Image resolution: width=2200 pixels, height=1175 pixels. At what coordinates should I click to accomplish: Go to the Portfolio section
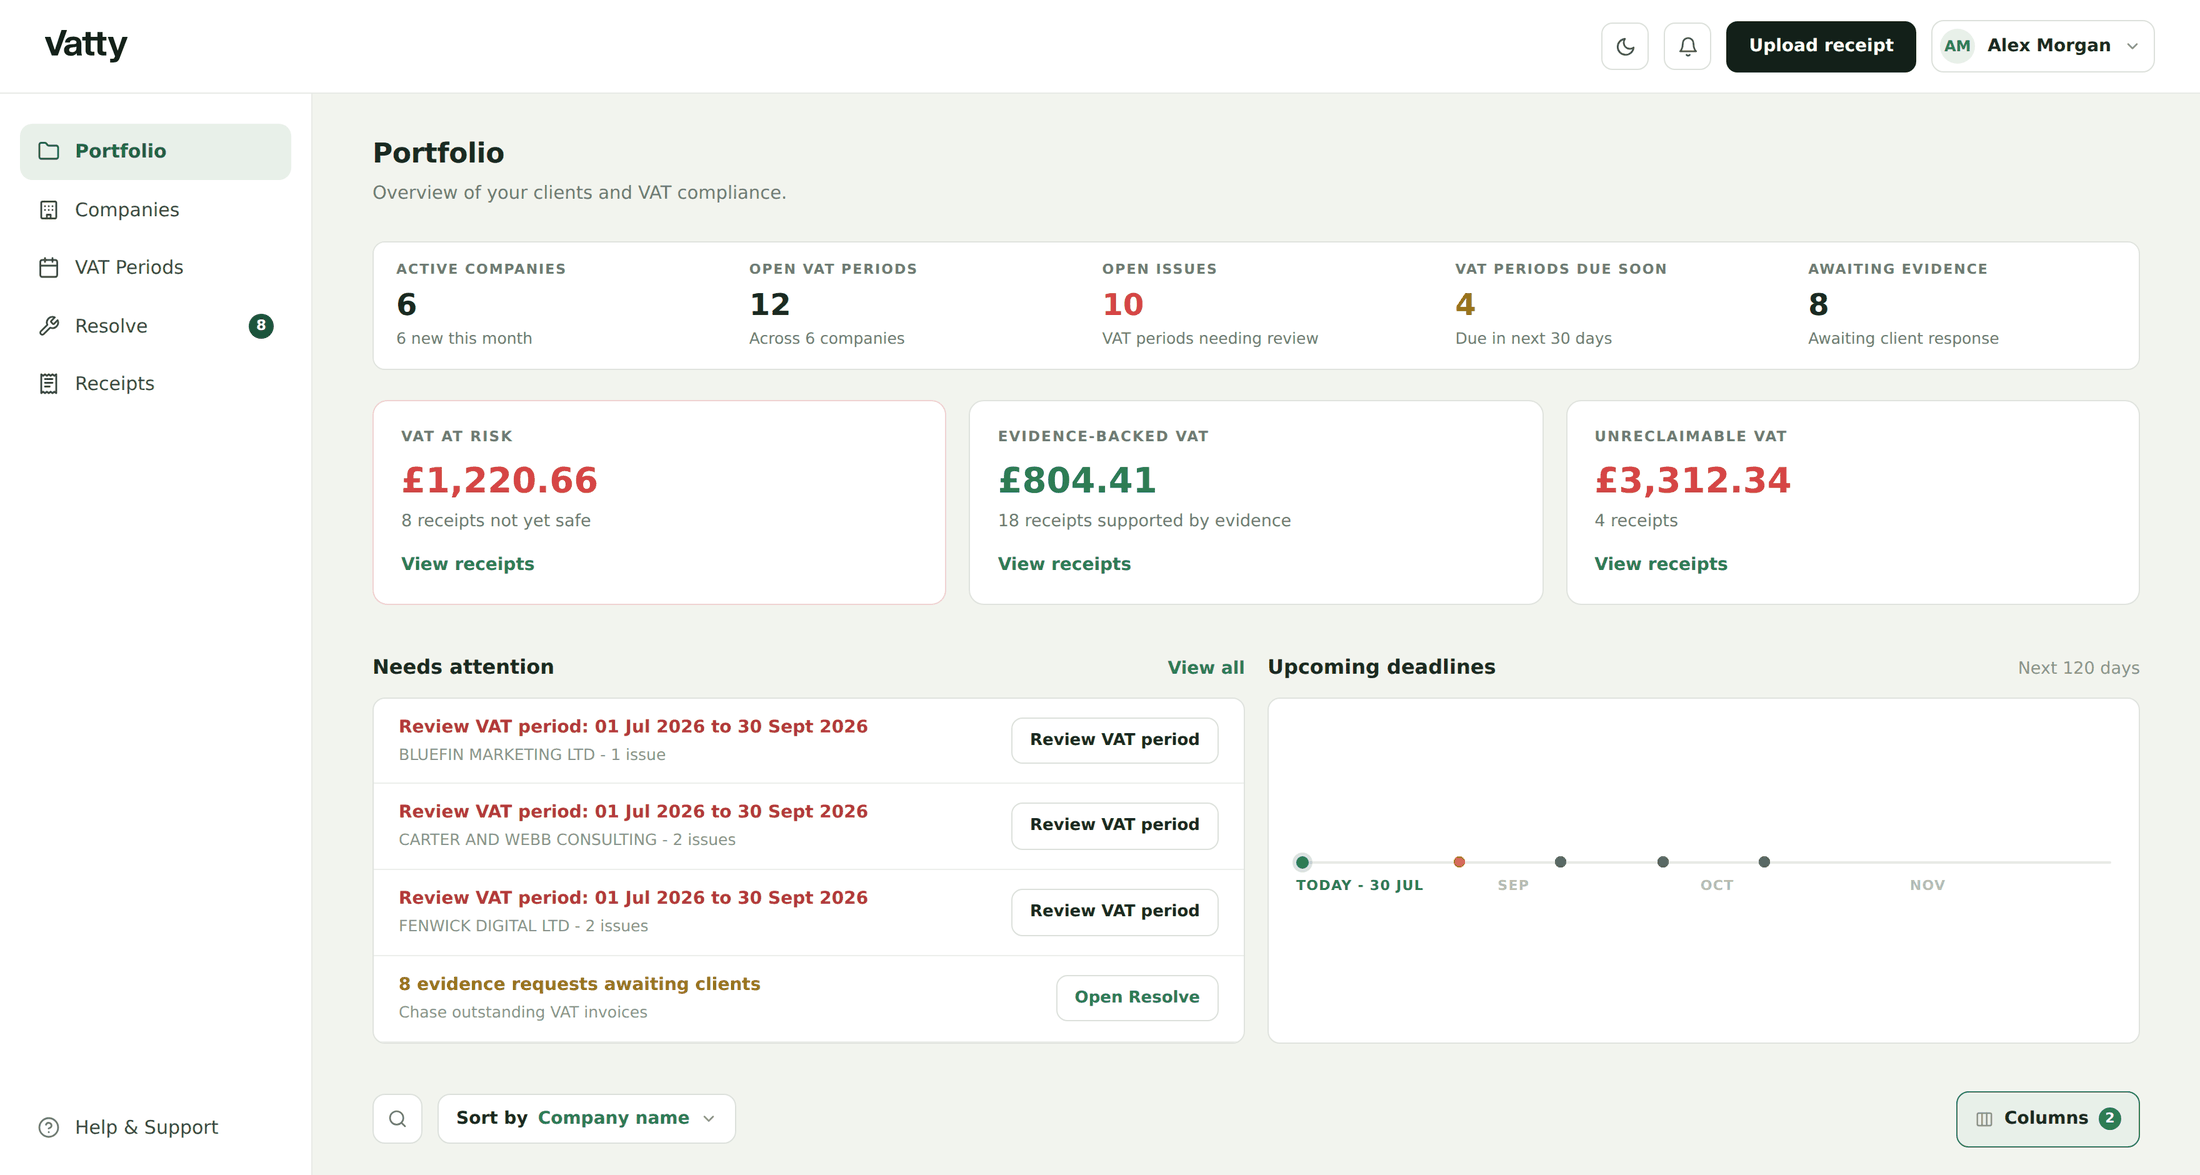(156, 151)
